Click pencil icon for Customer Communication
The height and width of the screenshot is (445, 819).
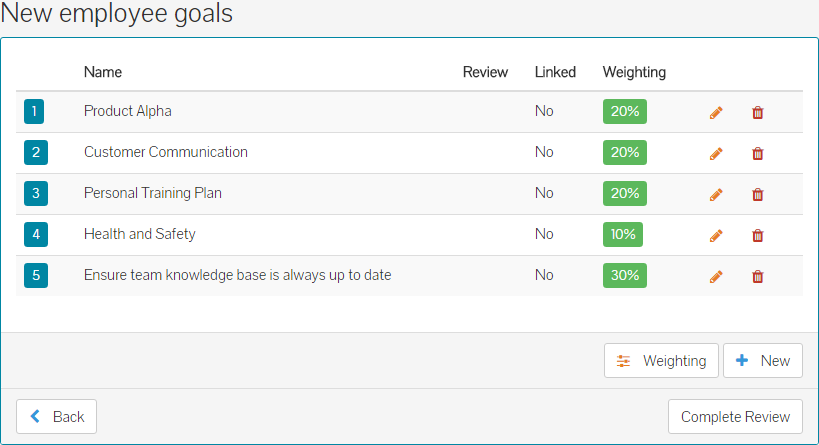(x=716, y=153)
